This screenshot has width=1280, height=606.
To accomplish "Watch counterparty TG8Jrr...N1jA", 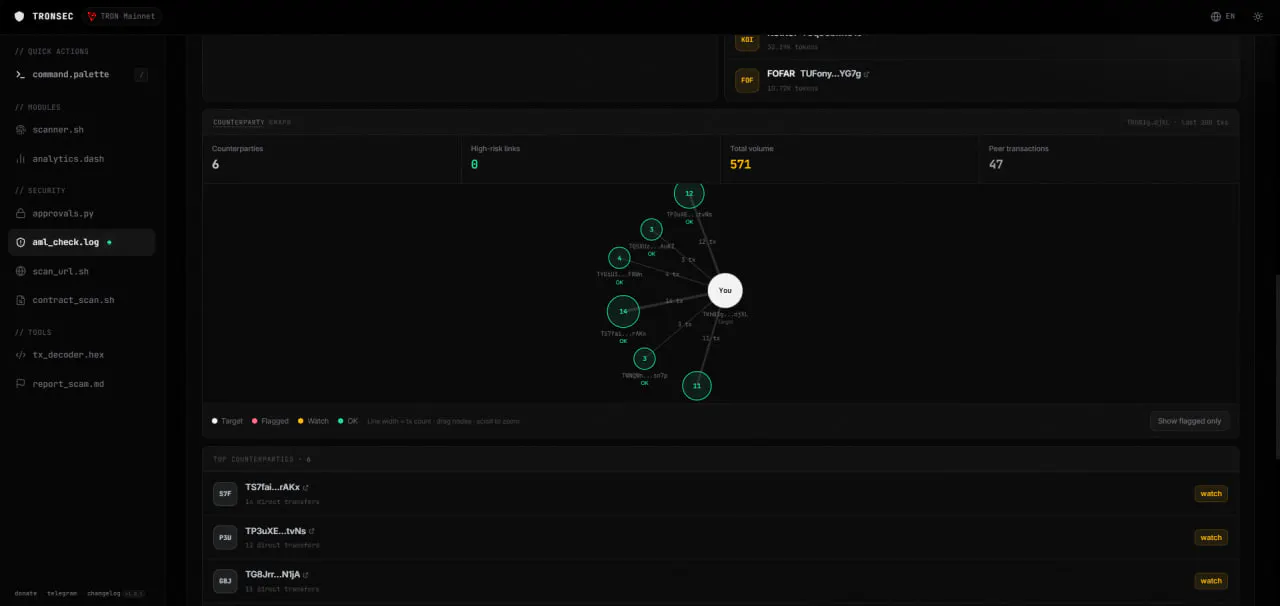I will click(1211, 581).
